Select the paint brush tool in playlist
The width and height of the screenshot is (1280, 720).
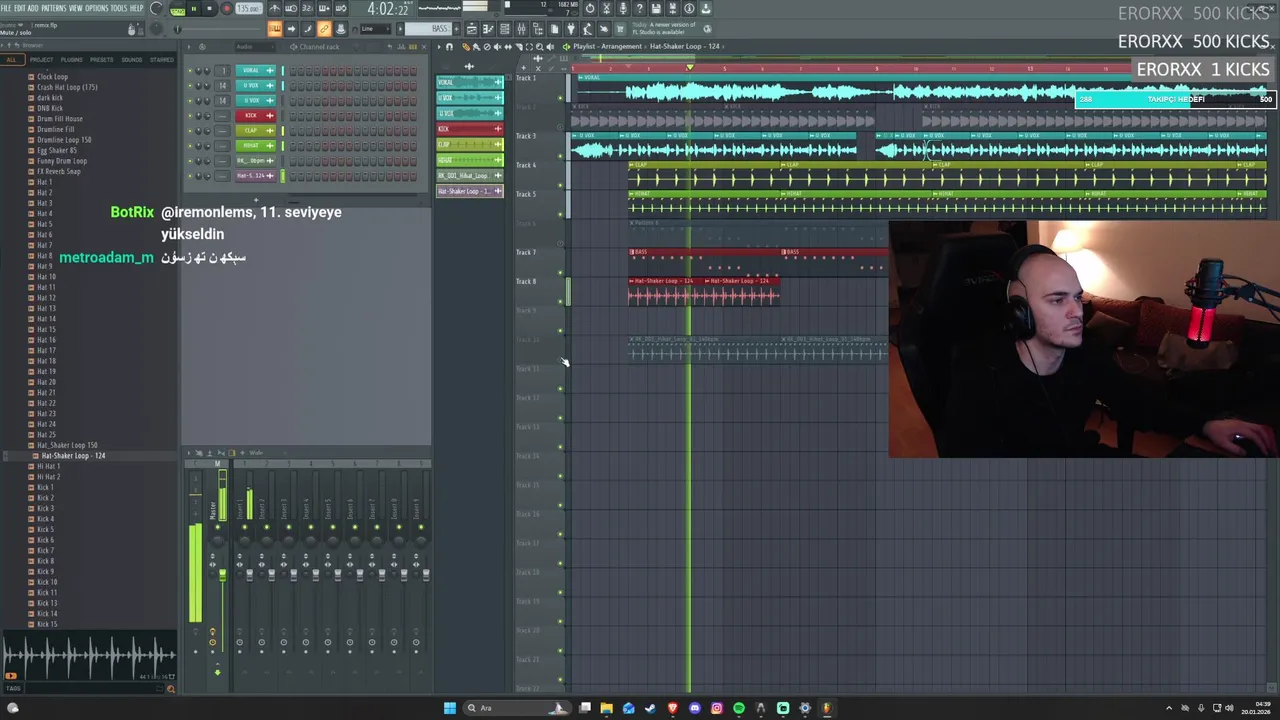click(x=476, y=46)
